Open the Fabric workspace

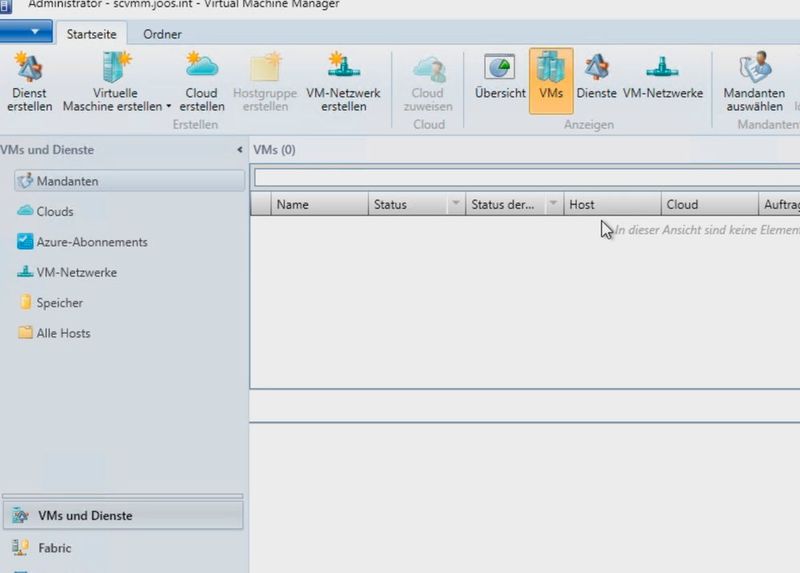55,548
